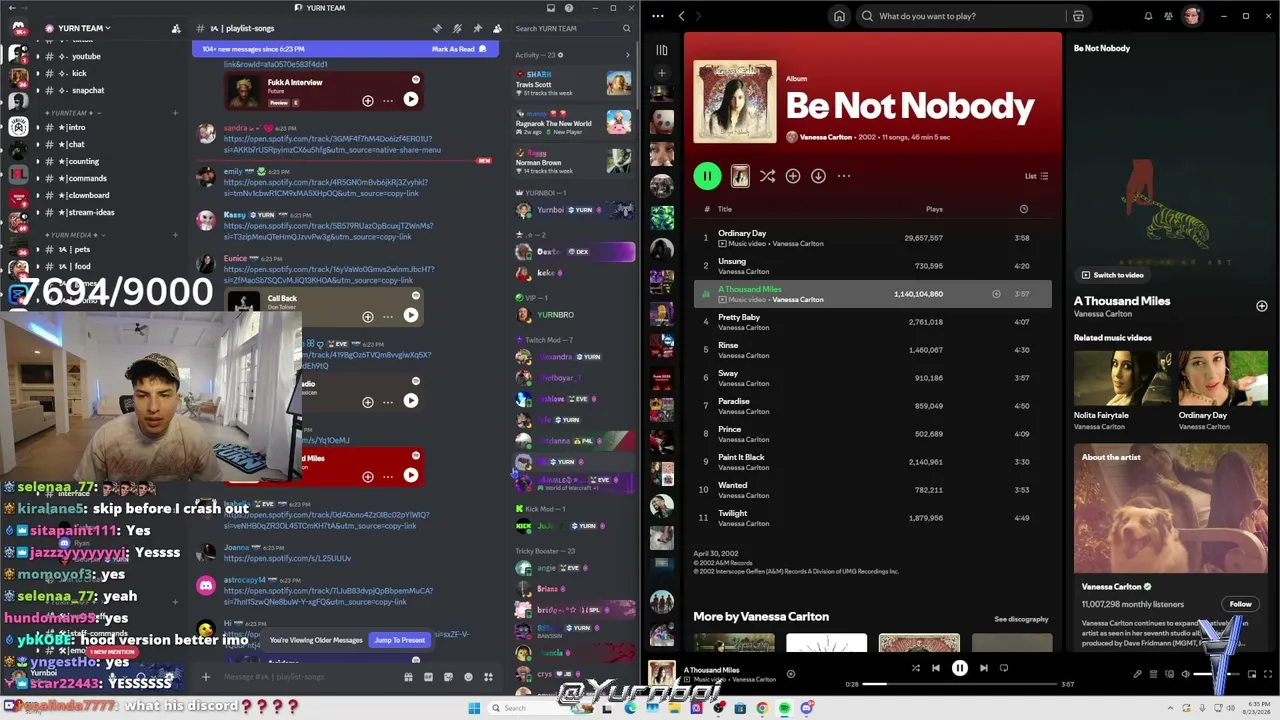The image size is (1280, 720).
Task: Open Threads in Discord channel header
Action: 437,28
